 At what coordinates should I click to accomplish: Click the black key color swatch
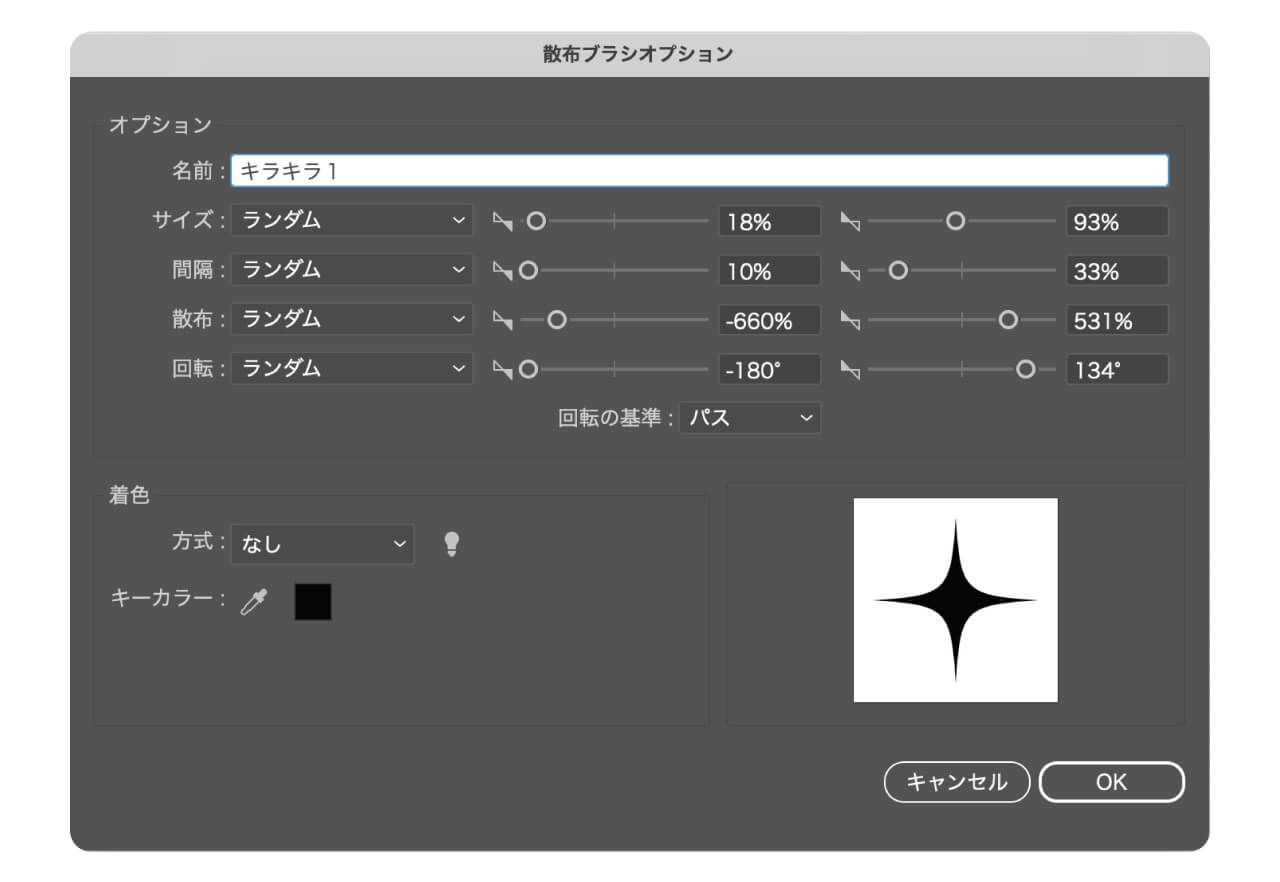point(313,602)
